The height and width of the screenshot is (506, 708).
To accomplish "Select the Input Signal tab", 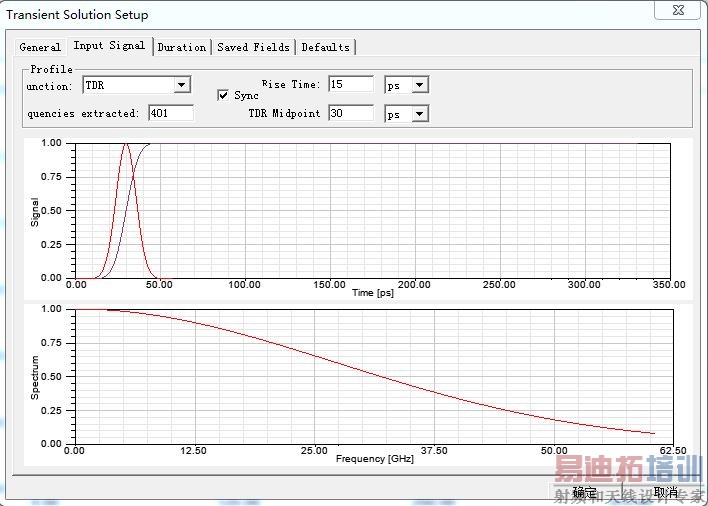I will coord(109,46).
